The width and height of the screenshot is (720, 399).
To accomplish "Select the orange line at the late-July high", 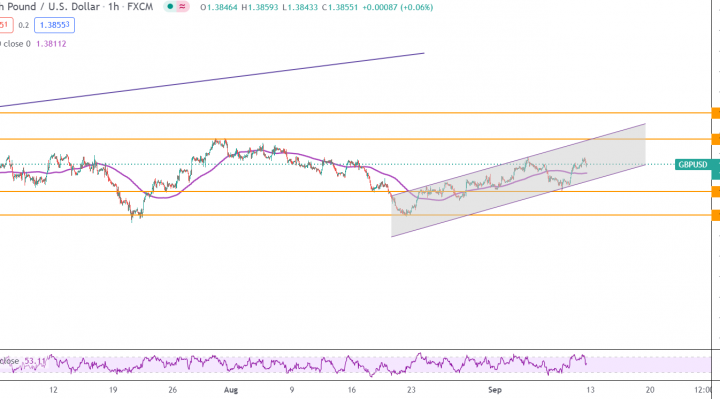I will (x=356, y=139).
